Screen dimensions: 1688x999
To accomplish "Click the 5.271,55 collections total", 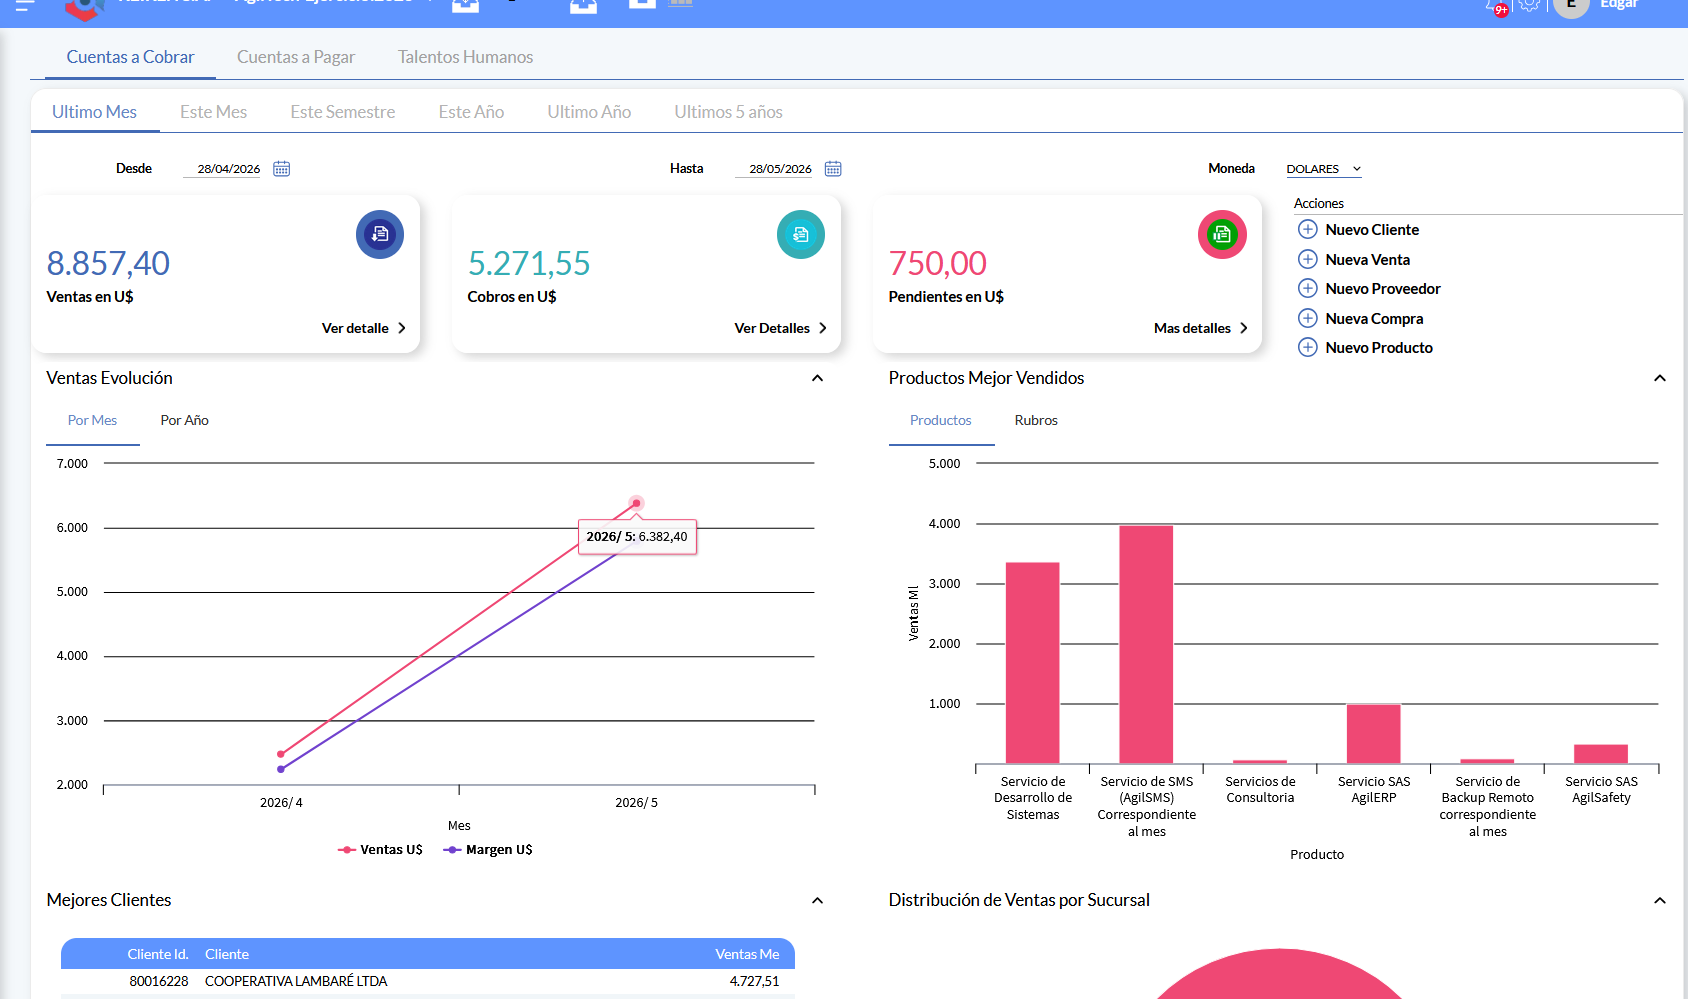I will 529,263.
